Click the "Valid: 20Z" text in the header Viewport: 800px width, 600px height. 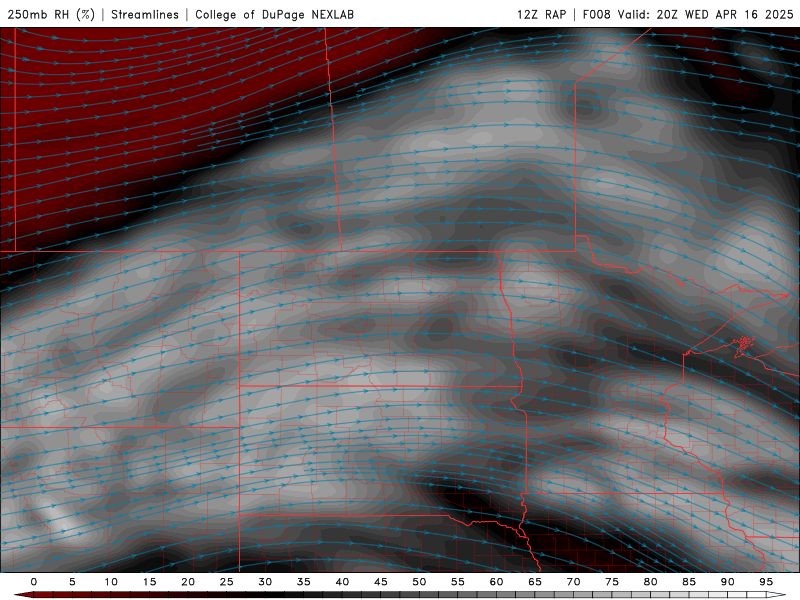pyautogui.click(x=647, y=14)
